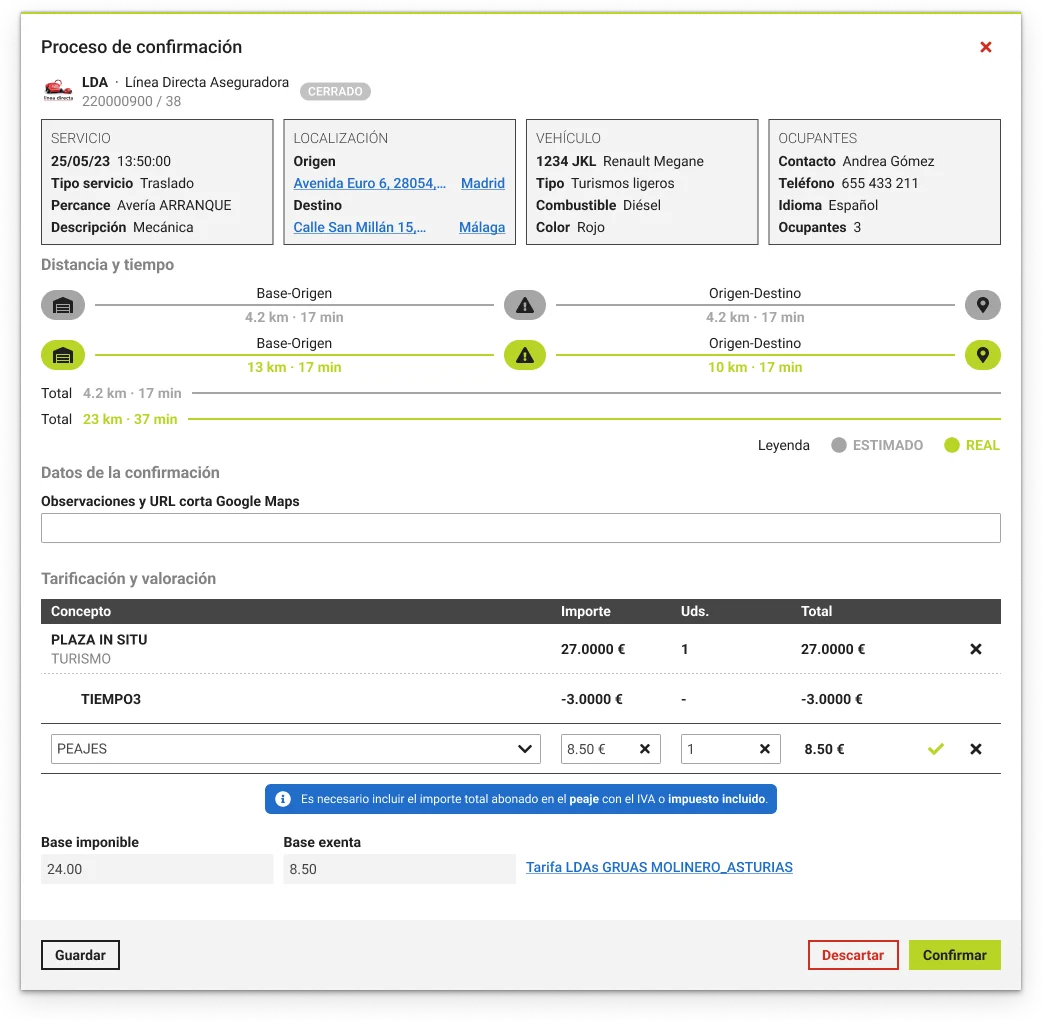Click the green real destination pin icon
Image resolution: width=1042 pixels, height=1020 pixels.
pyautogui.click(x=983, y=356)
